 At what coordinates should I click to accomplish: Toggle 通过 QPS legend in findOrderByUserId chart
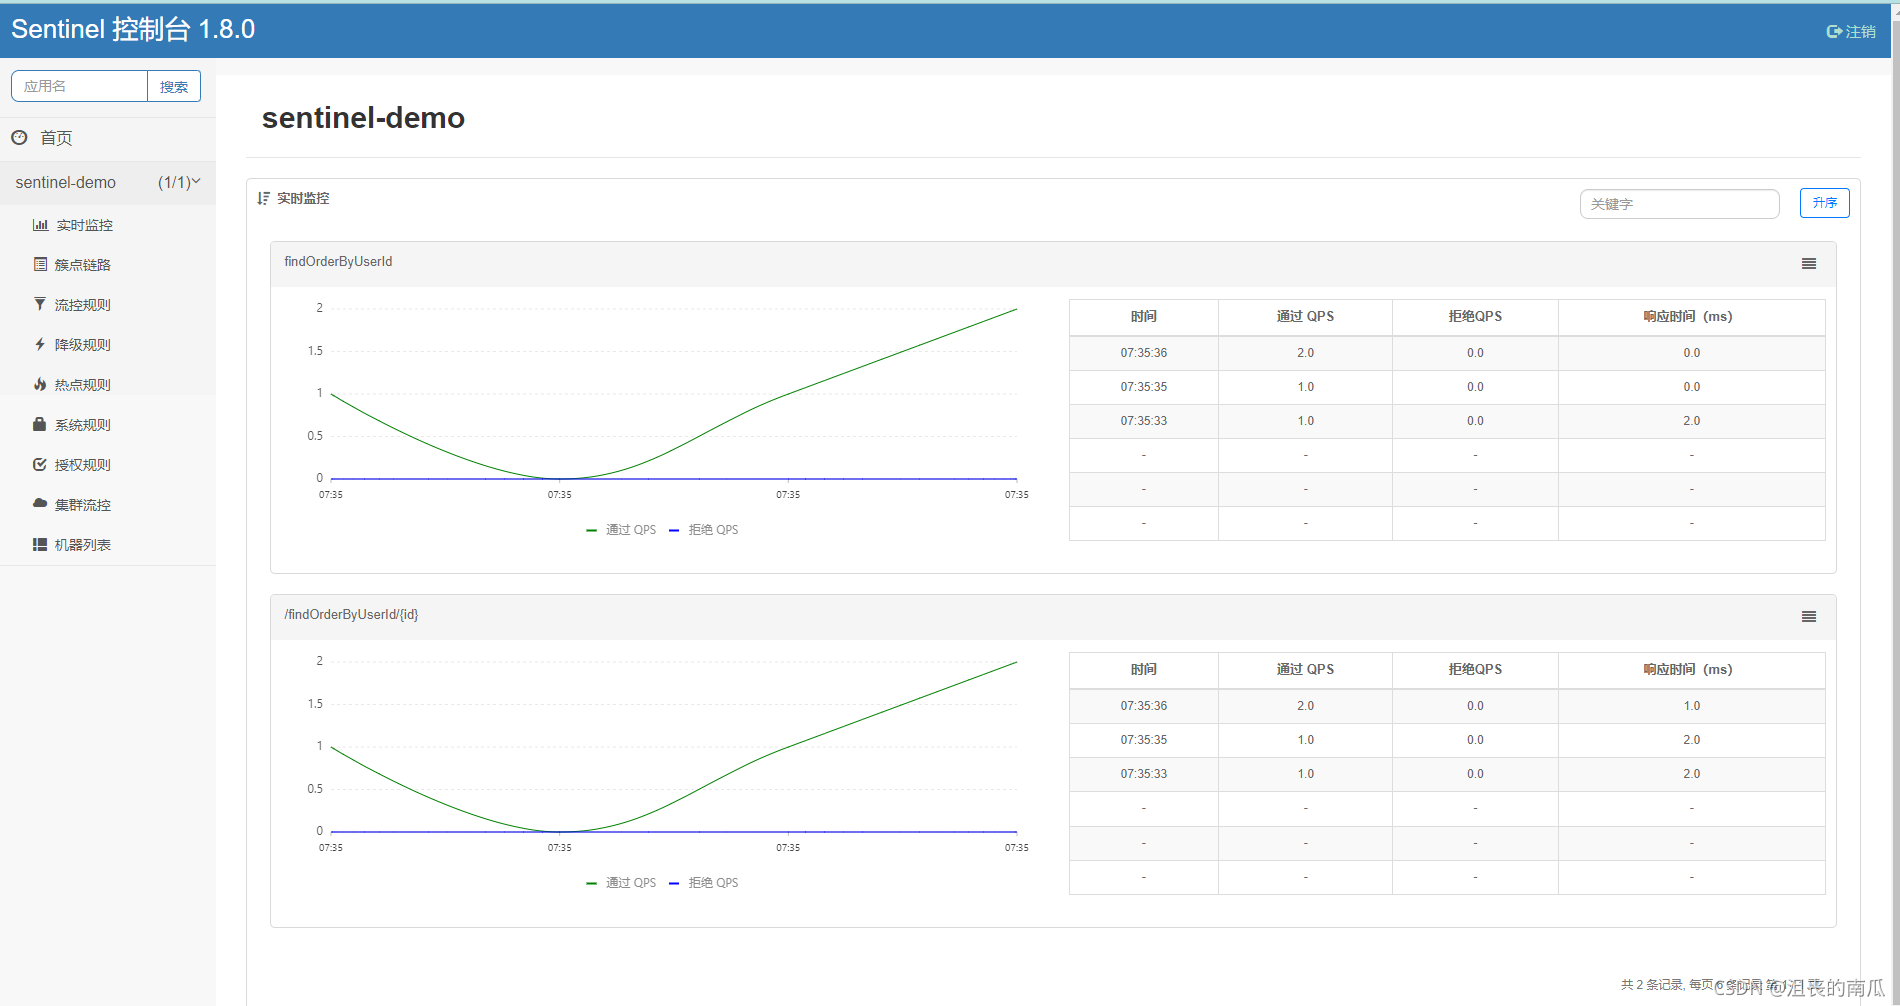click(621, 530)
